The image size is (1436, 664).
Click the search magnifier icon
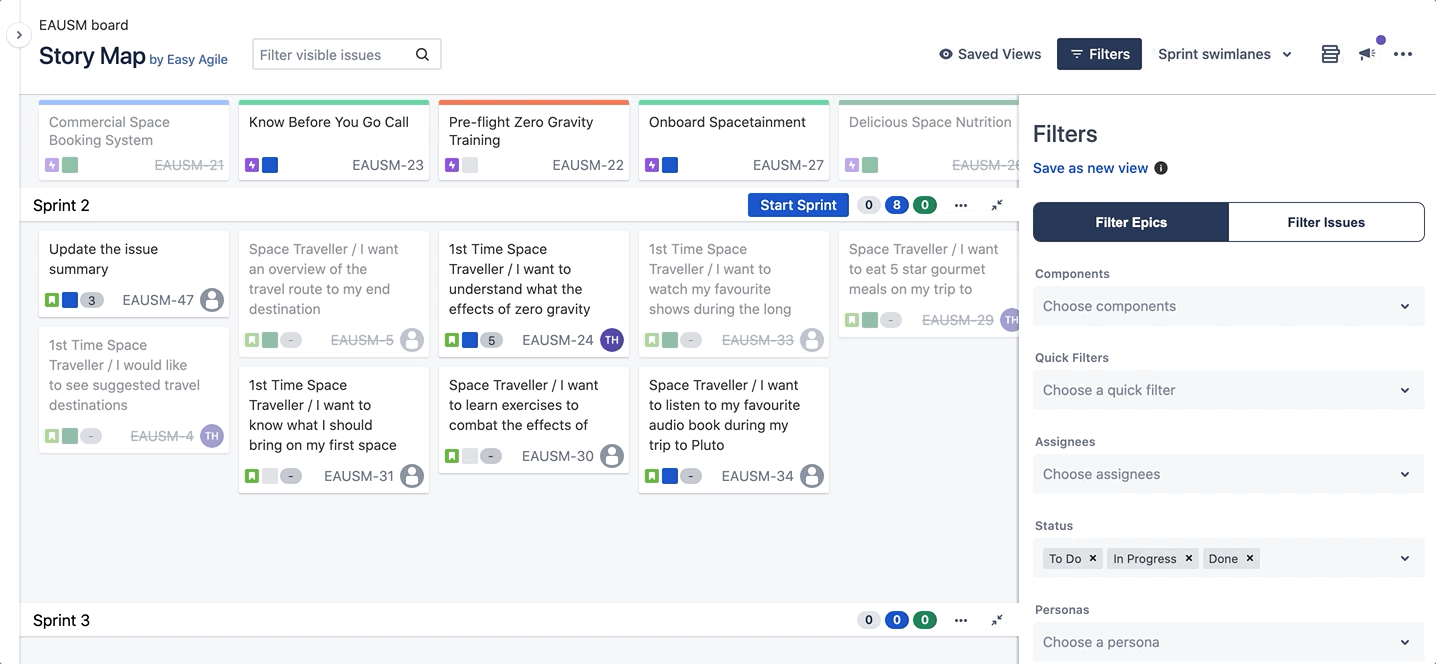tap(422, 55)
